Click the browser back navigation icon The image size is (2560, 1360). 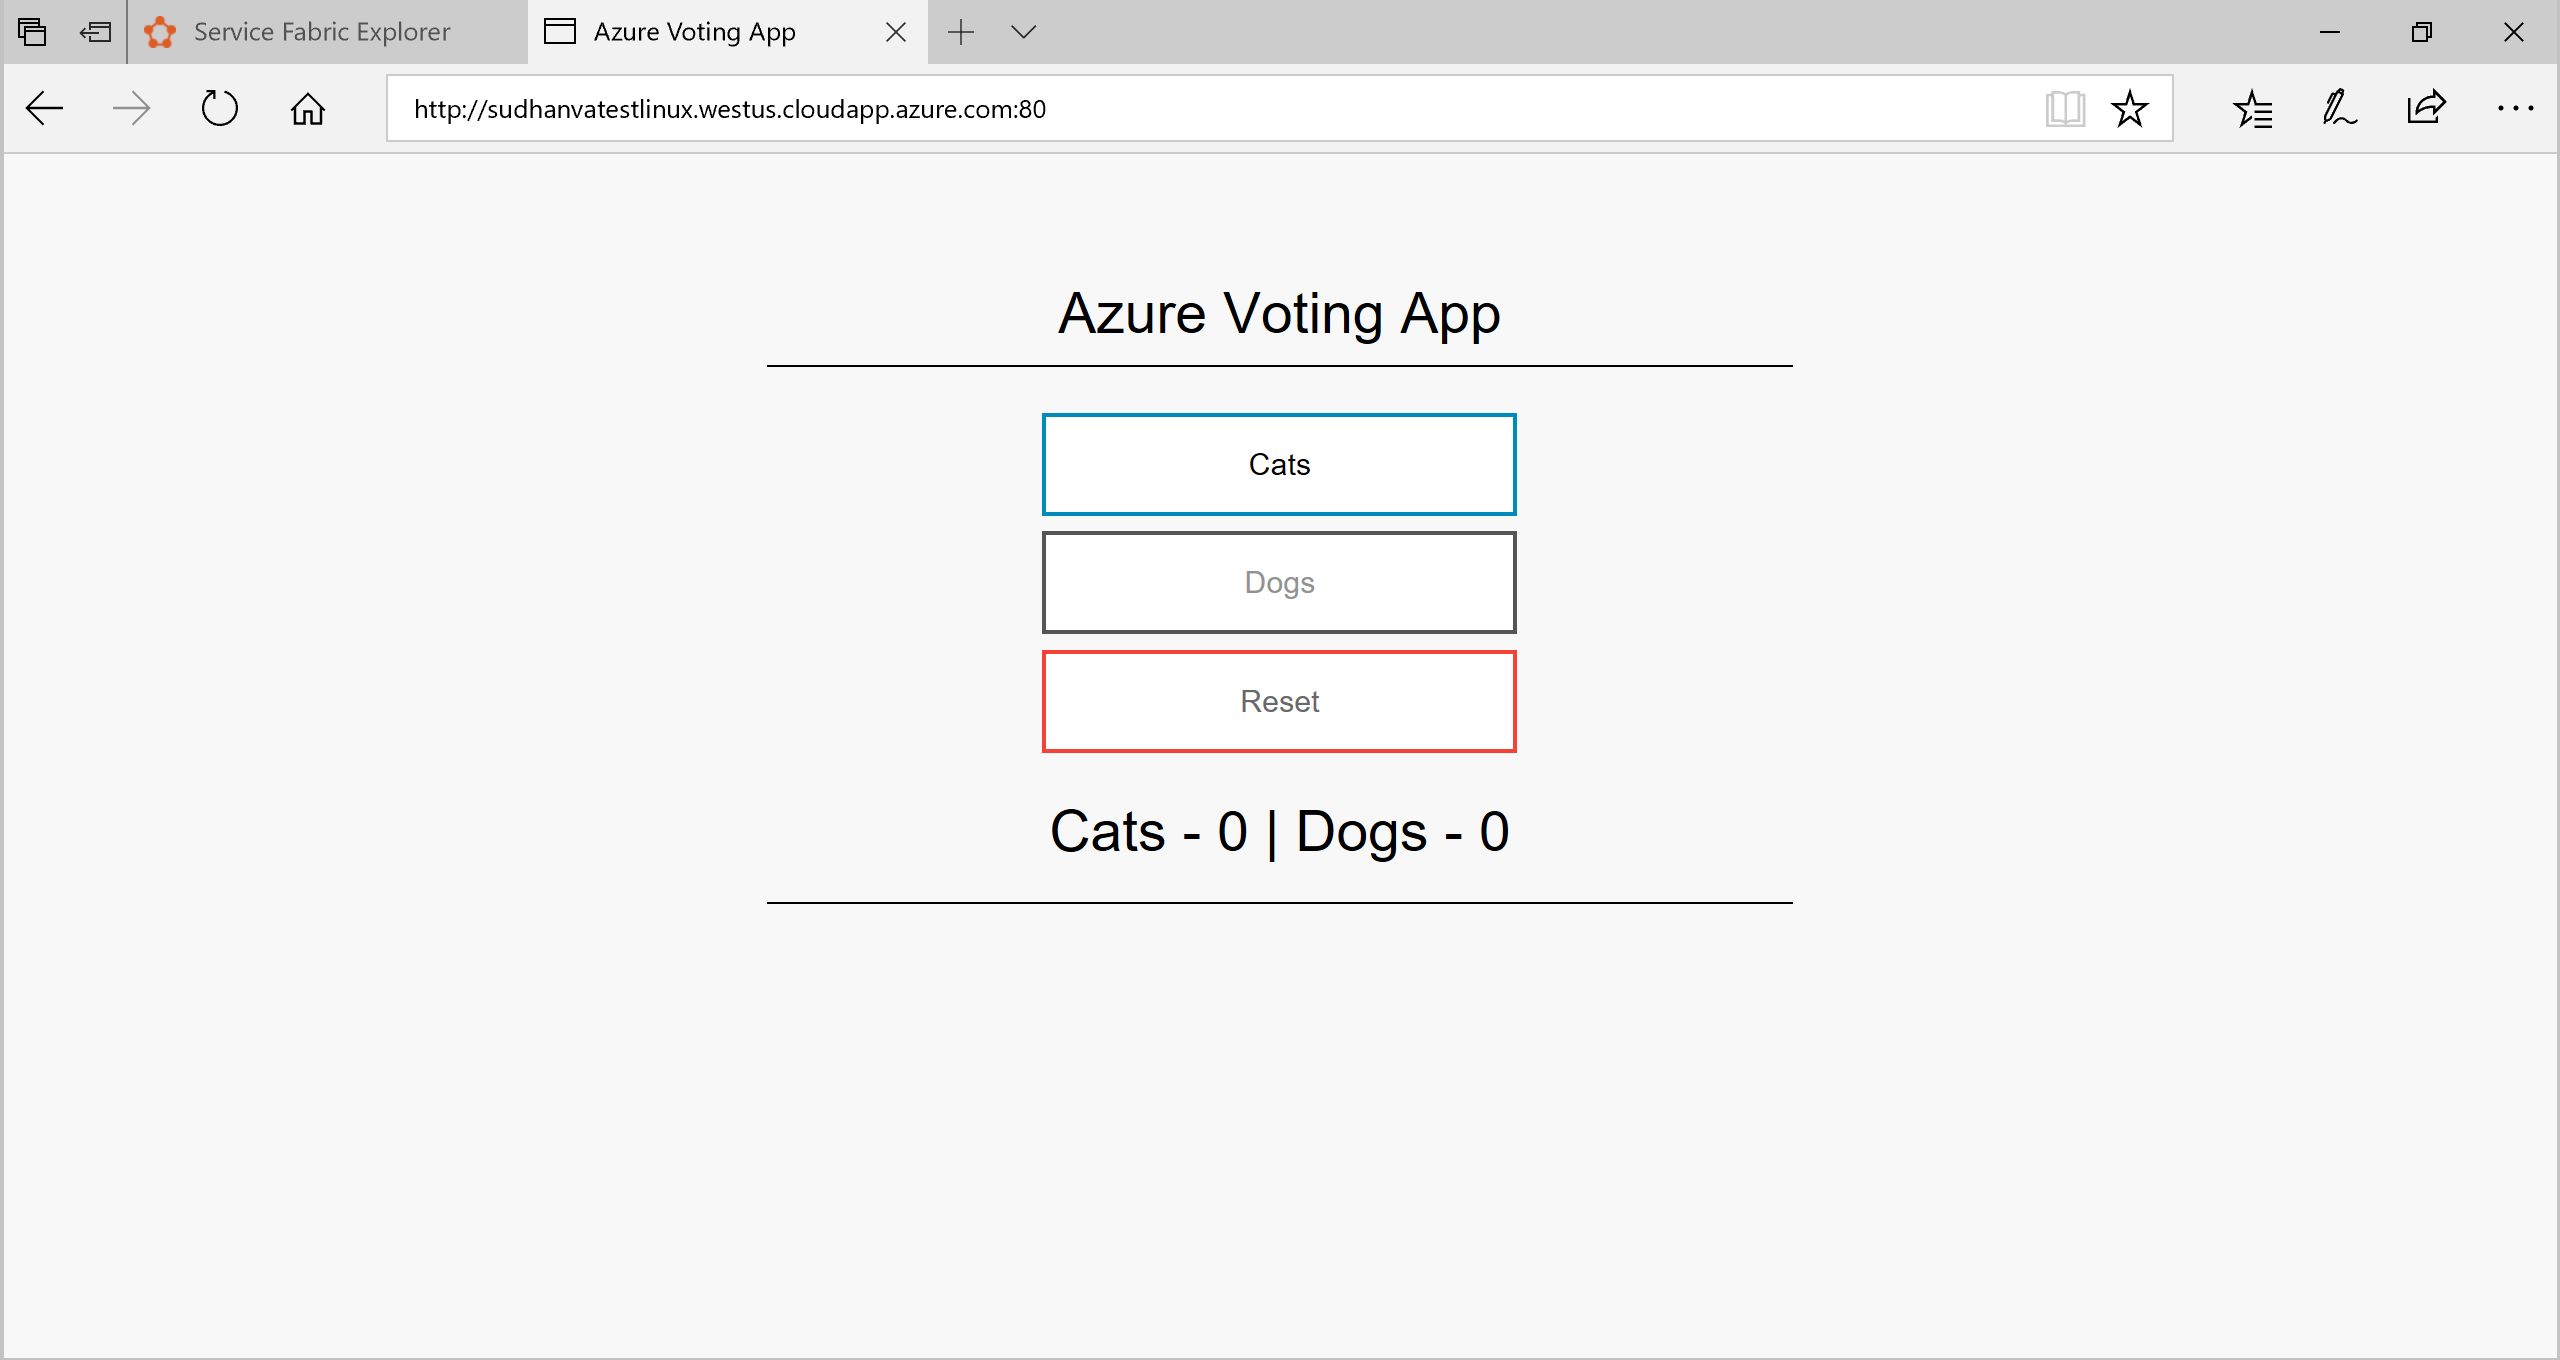44,108
